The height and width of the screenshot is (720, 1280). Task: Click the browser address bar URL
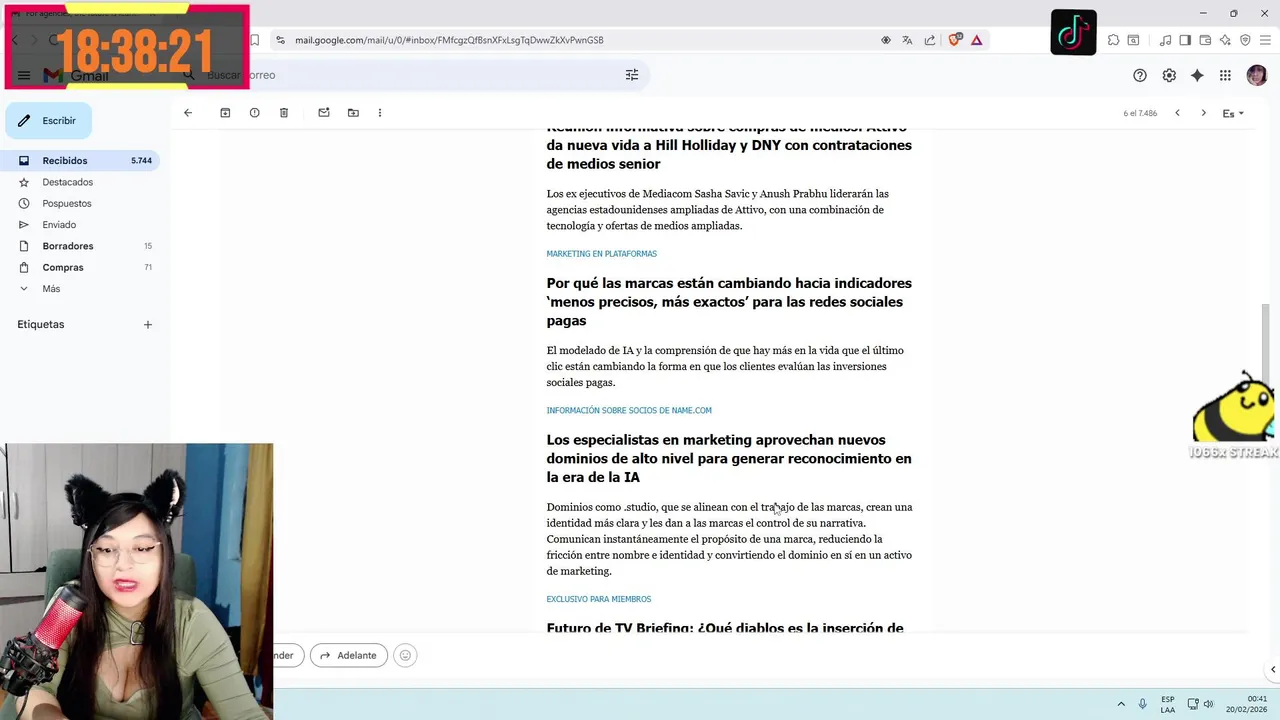click(x=449, y=40)
